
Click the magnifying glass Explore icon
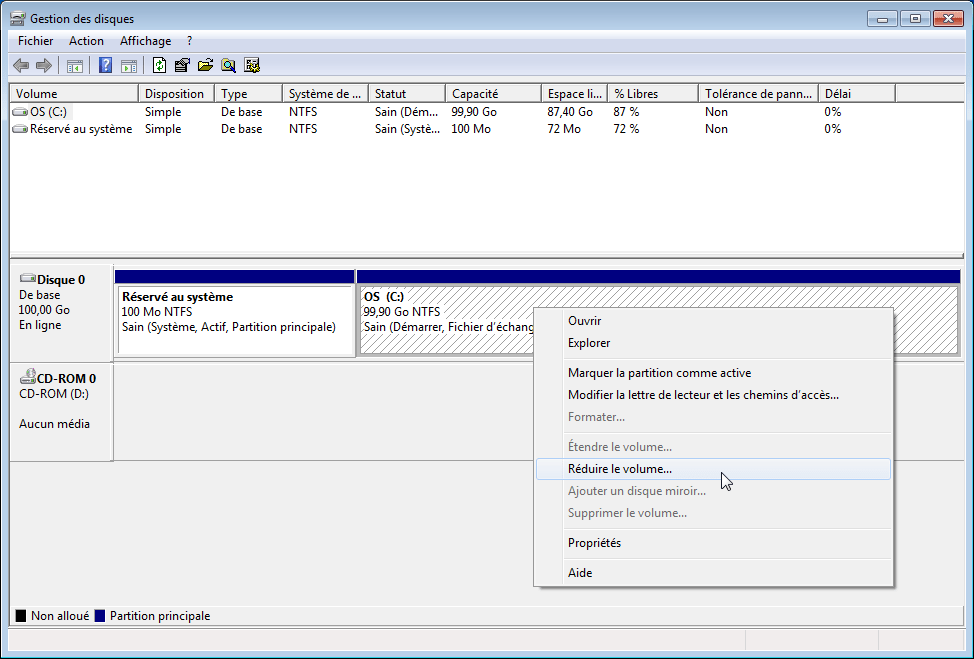pos(229,65)
